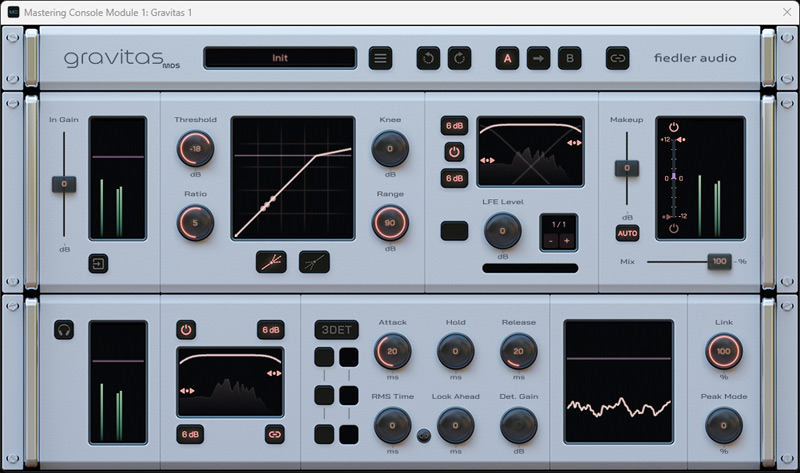The image size is (800, 473).
Task: Toggle the upper filter section power button
Action: click(454, 152)
